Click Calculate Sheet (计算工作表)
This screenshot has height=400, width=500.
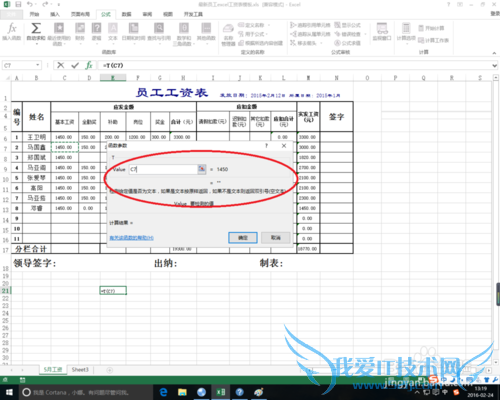coord(433,40)
